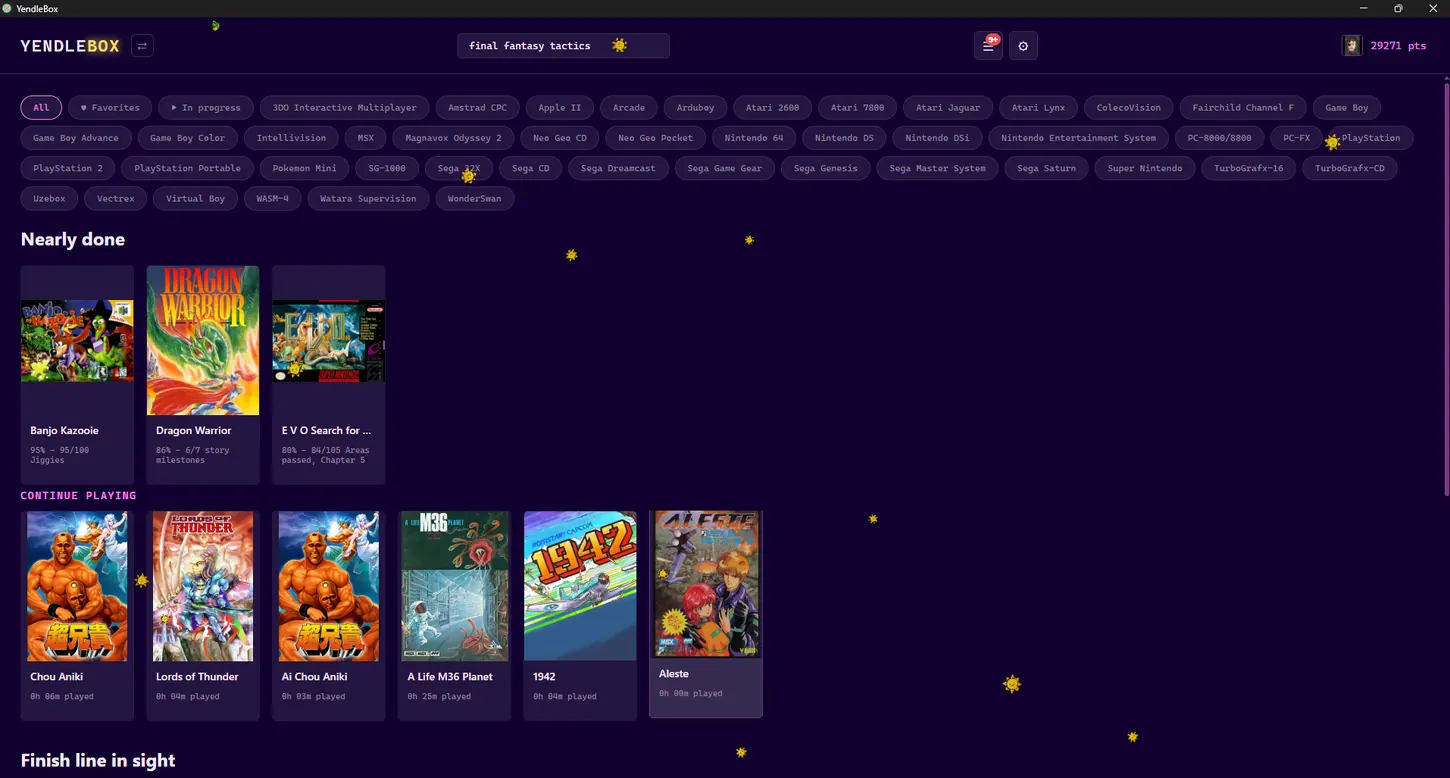Select the All filter chip

[41, 108]
